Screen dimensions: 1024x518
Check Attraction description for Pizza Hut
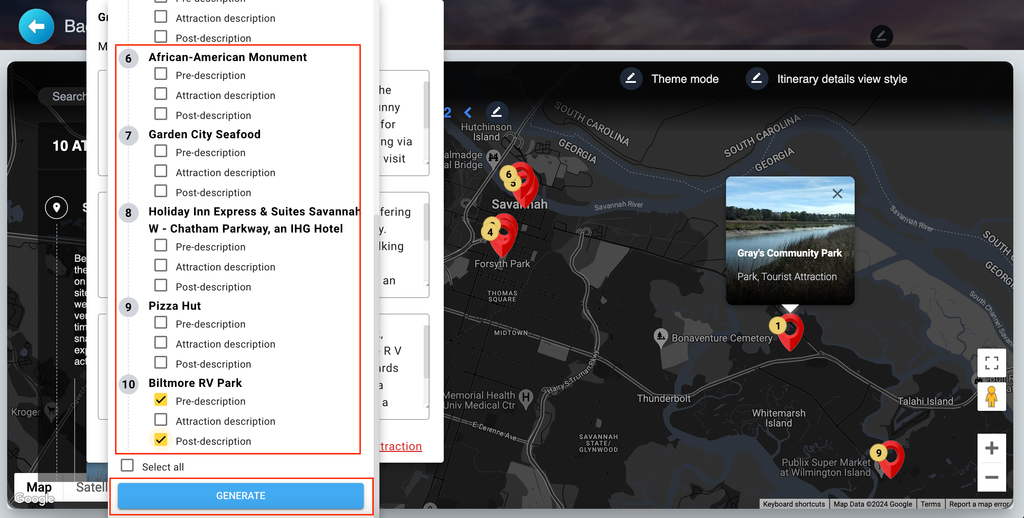pyautogui.click(x=161, y=342)
